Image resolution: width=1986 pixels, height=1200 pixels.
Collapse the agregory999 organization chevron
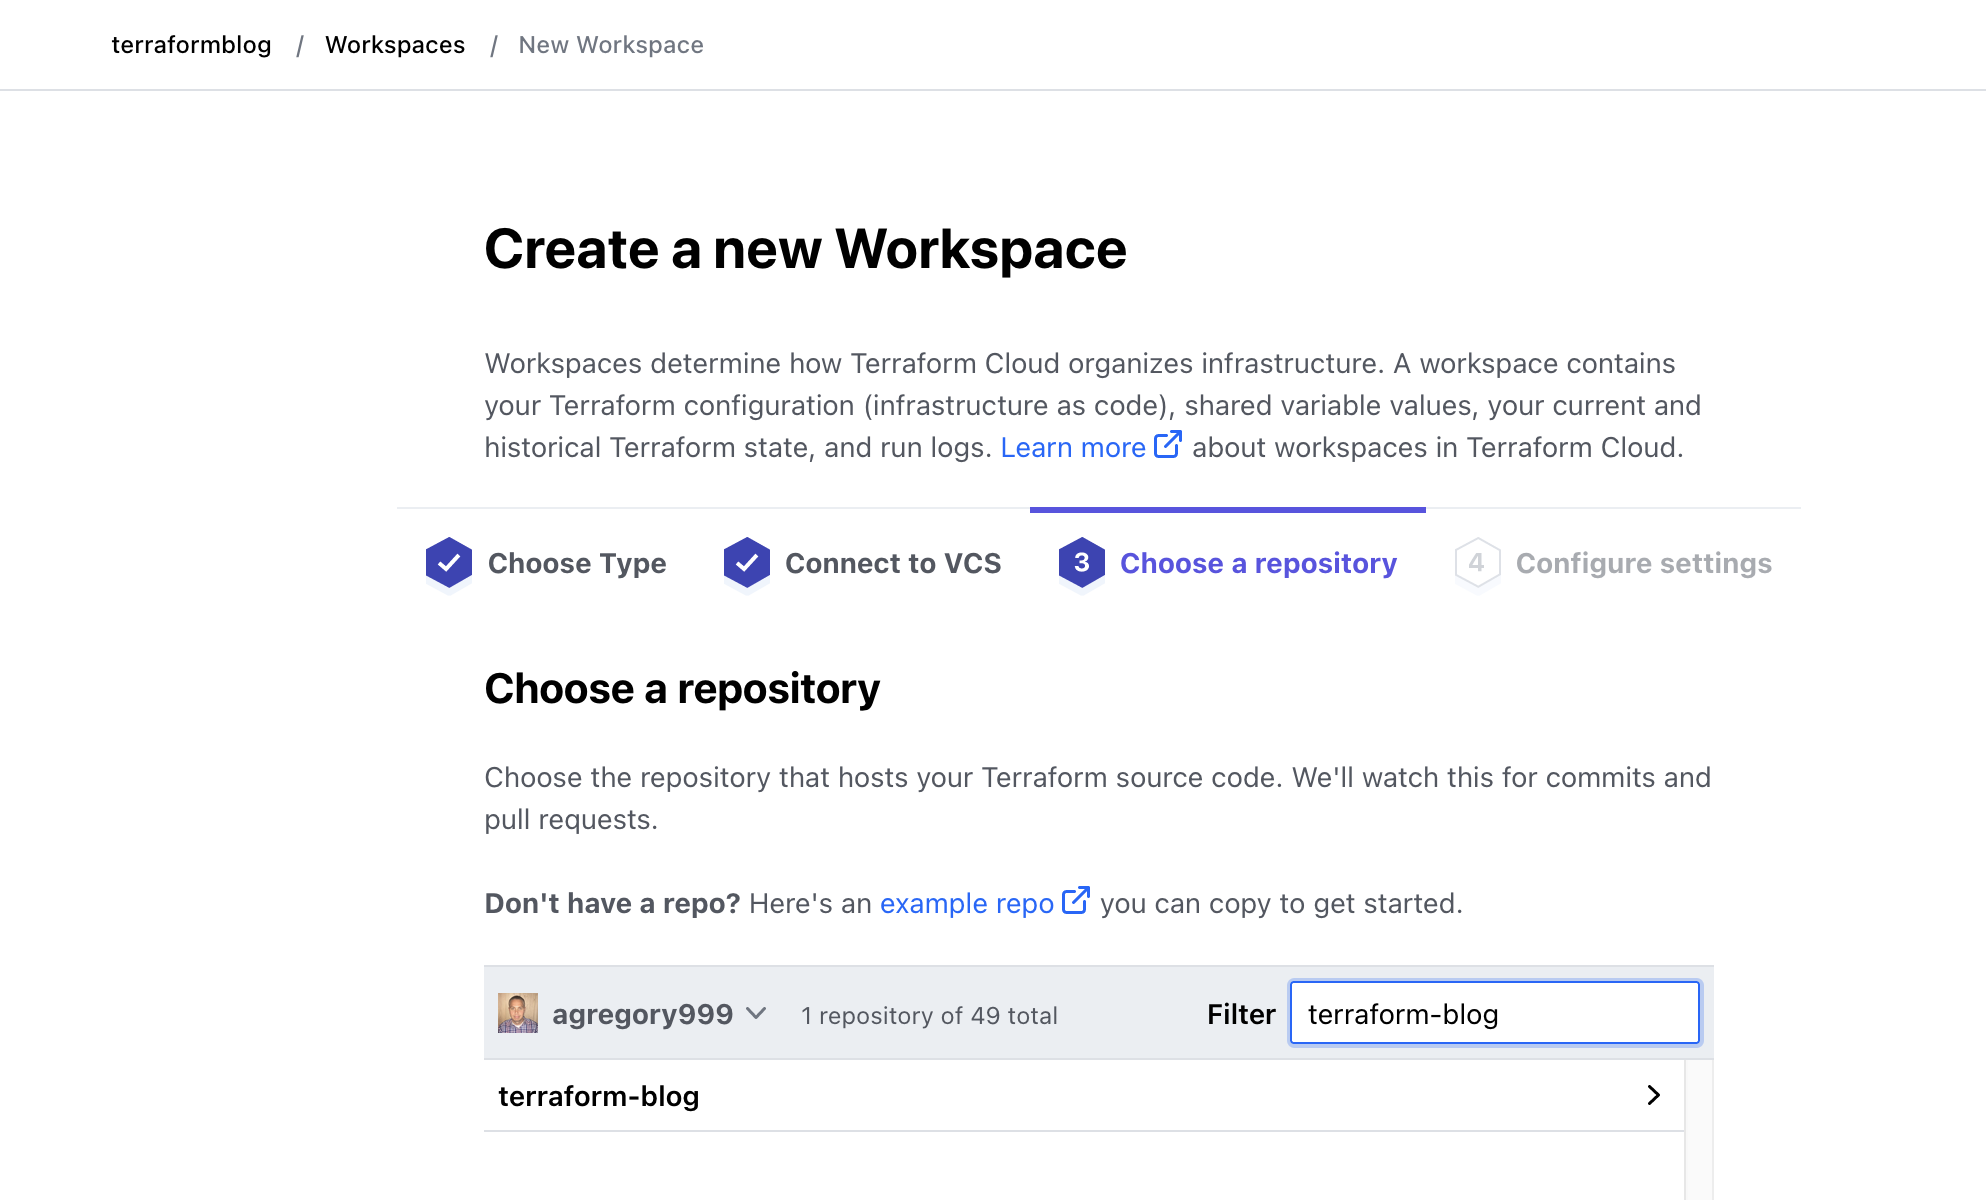757,1014
